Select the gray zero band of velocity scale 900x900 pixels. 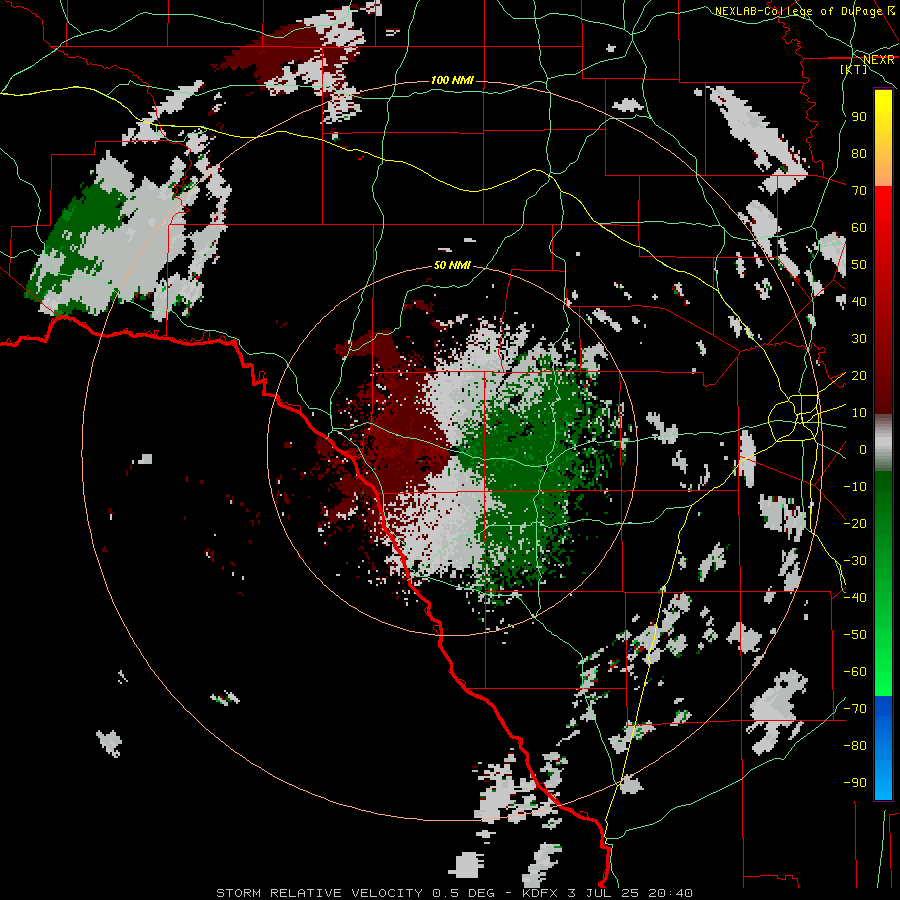click(883, 443)
